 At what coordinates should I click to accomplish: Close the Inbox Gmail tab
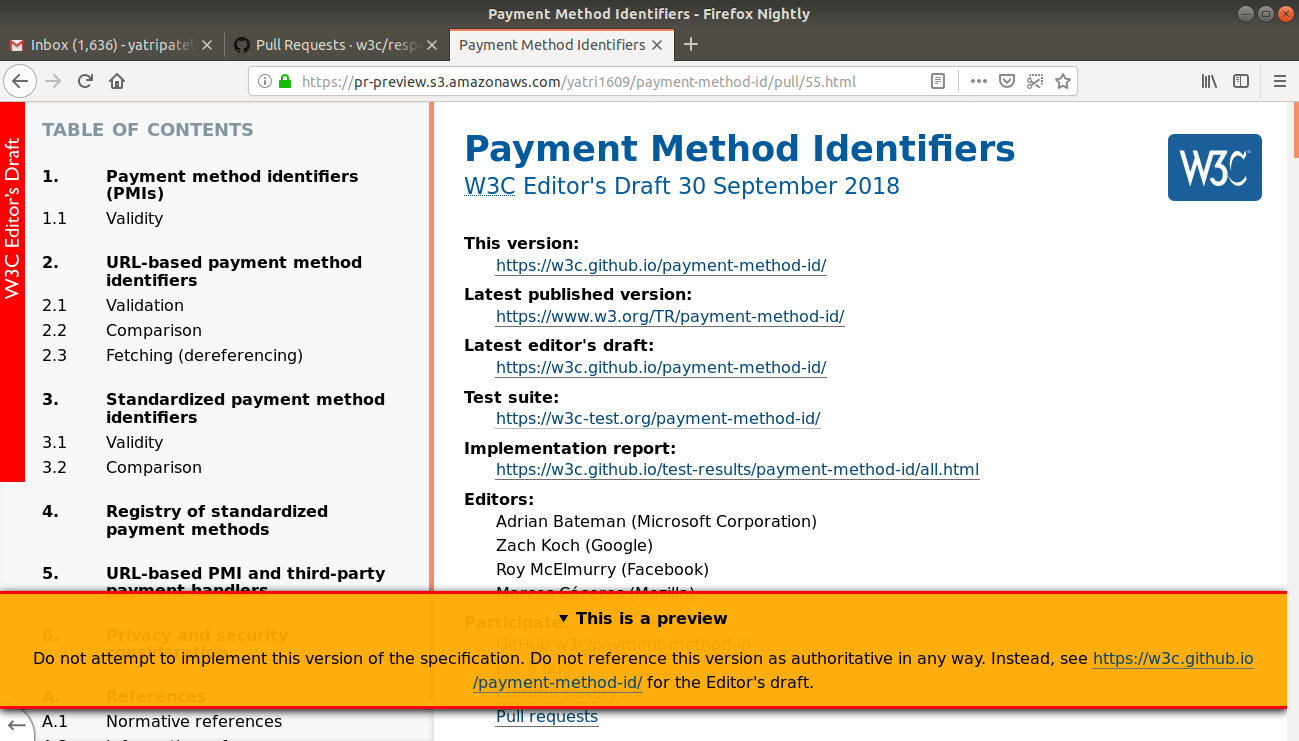[x=207, y=45]
